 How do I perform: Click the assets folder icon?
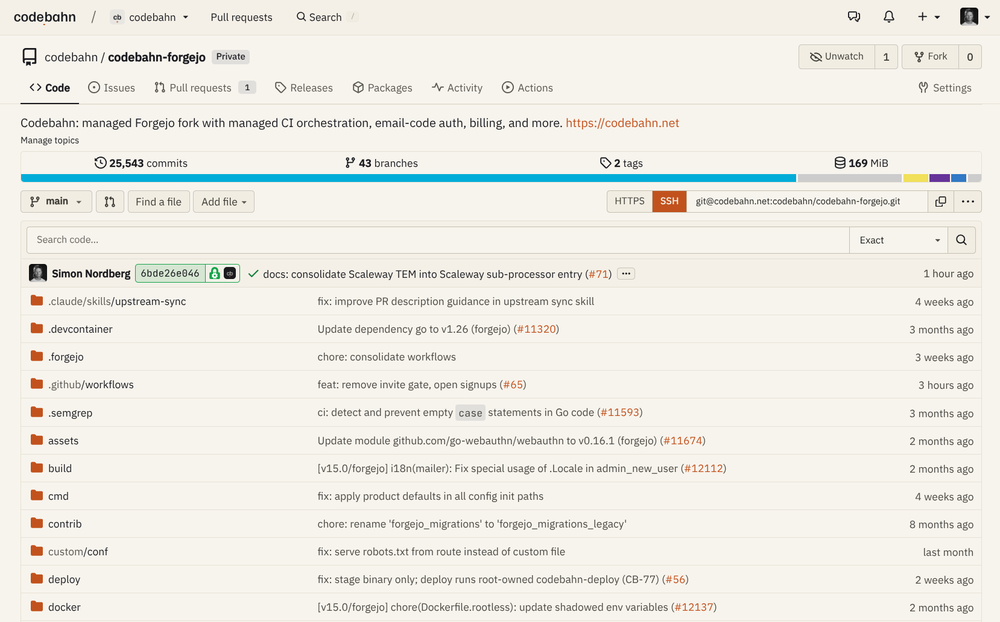coord(37,440)
